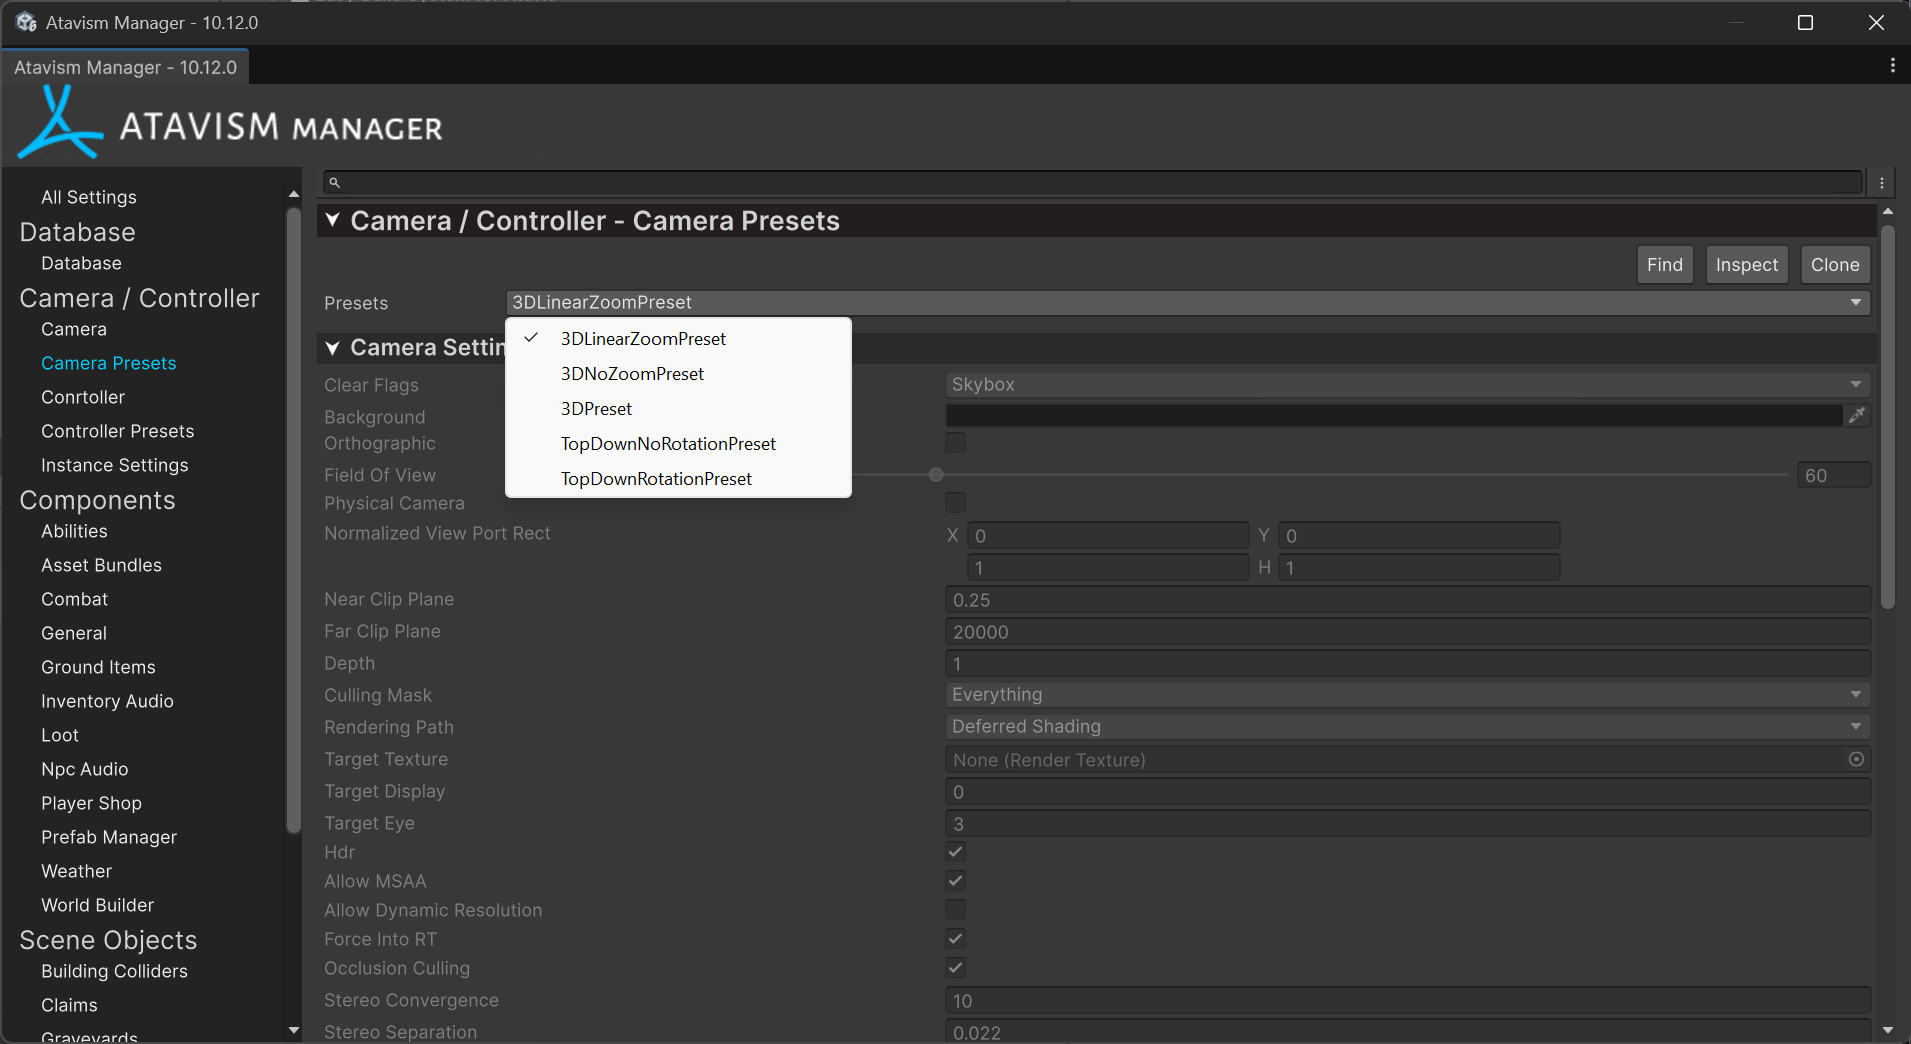This screenshot has width=1911, height=1044.
Task: Toggle the Force Into RT checkbox
Action: pyautogui.click(x=956, y=939)
